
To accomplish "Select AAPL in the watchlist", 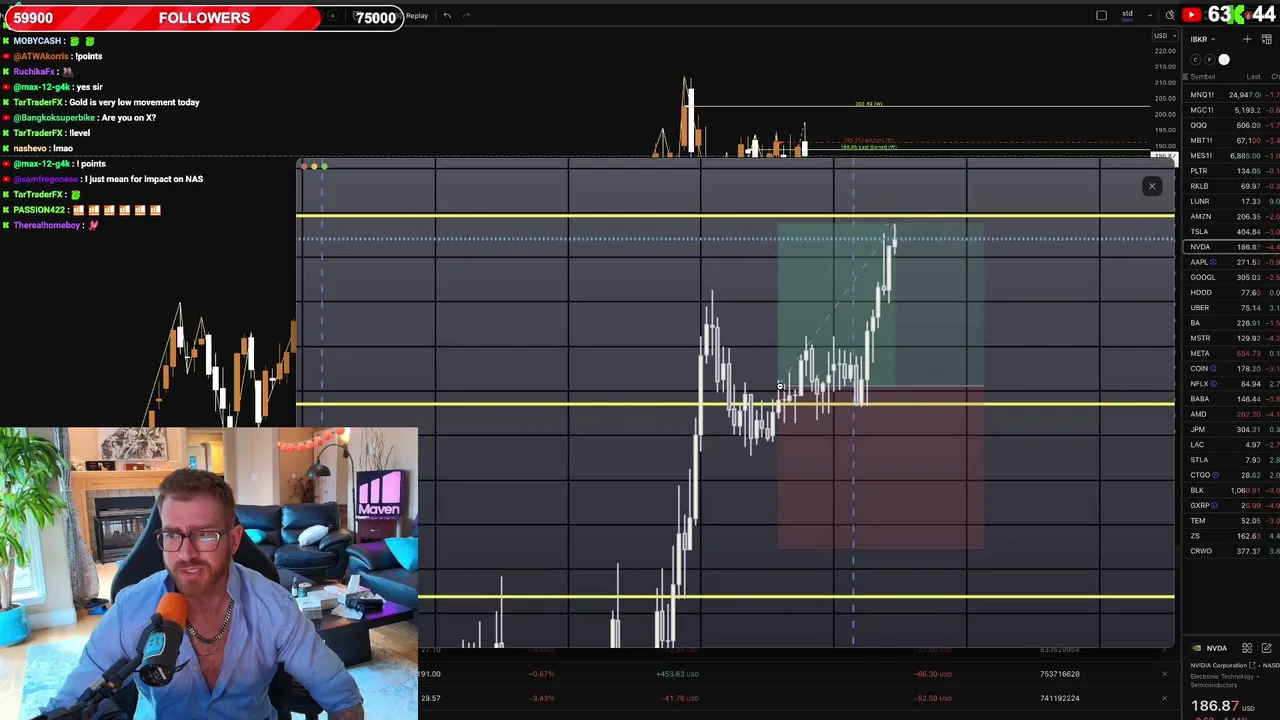I will (1232, 262).
